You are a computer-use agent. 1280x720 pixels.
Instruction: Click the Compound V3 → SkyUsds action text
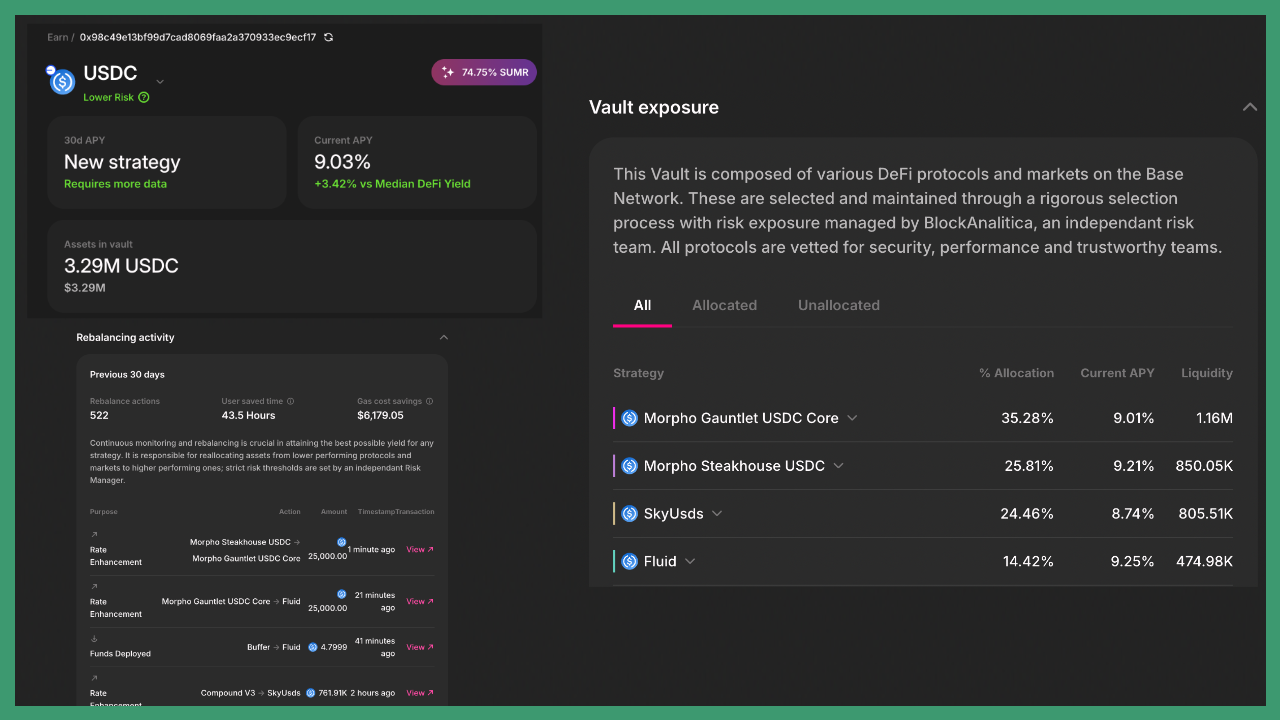[250, 692]
